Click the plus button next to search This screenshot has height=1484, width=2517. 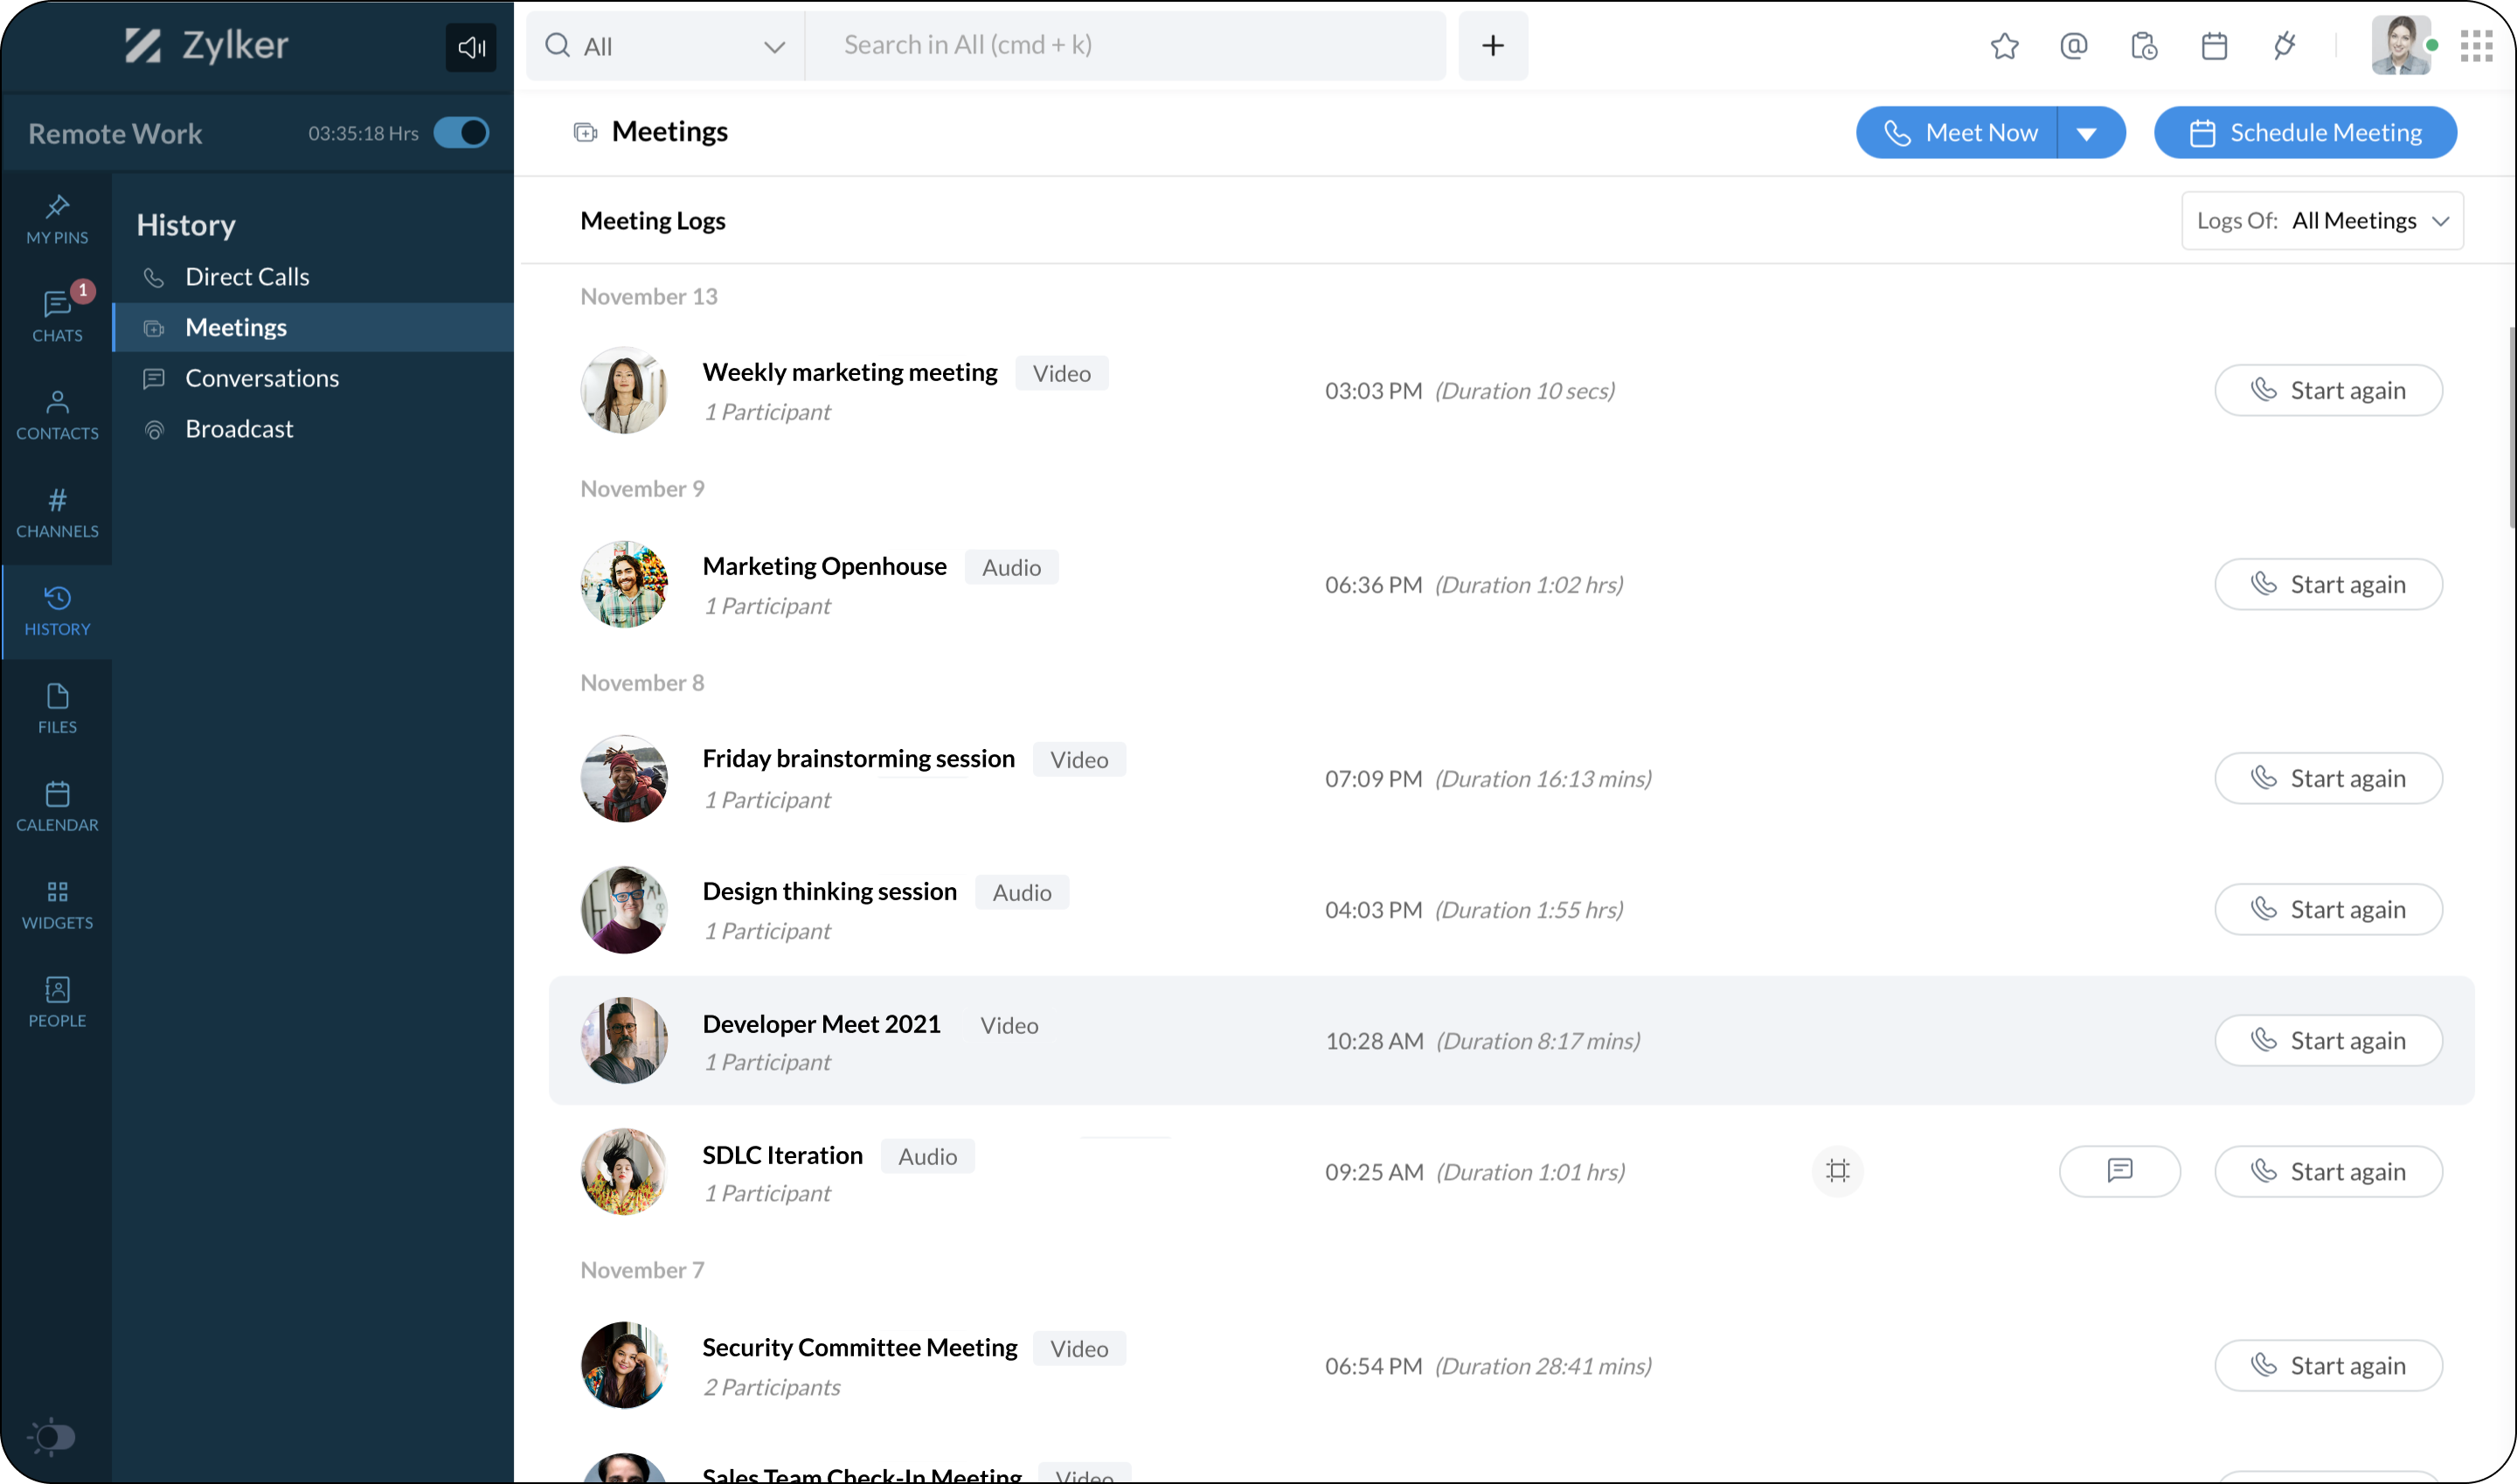tap(1493, 46)
